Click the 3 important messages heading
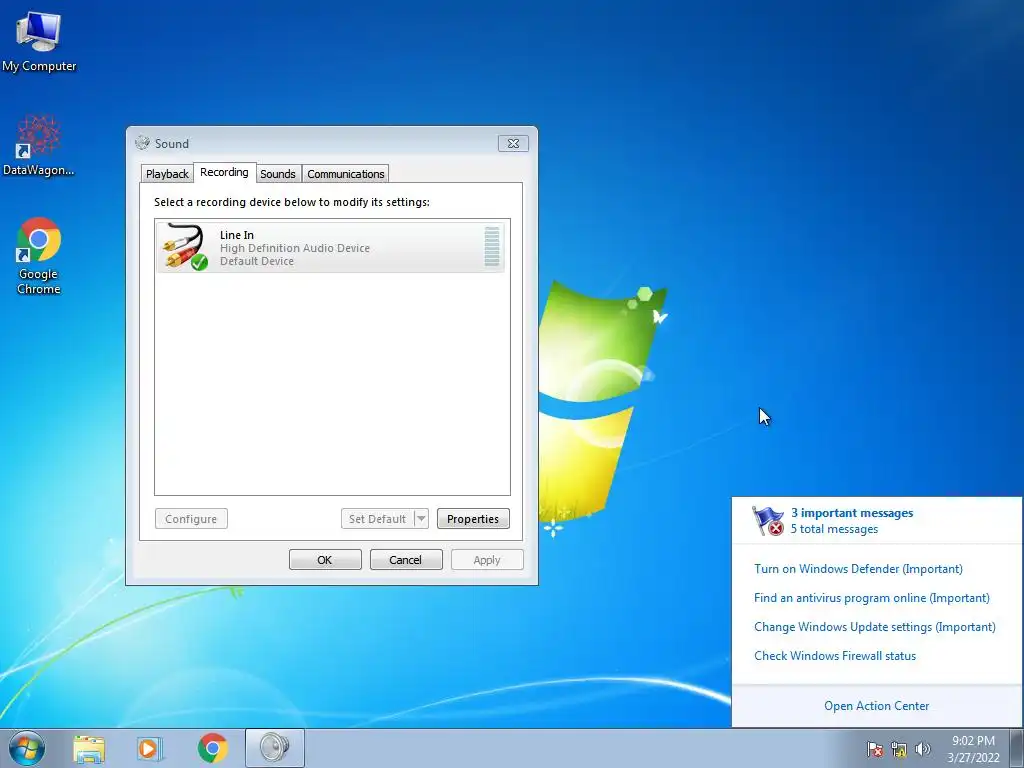 point(852,513)
